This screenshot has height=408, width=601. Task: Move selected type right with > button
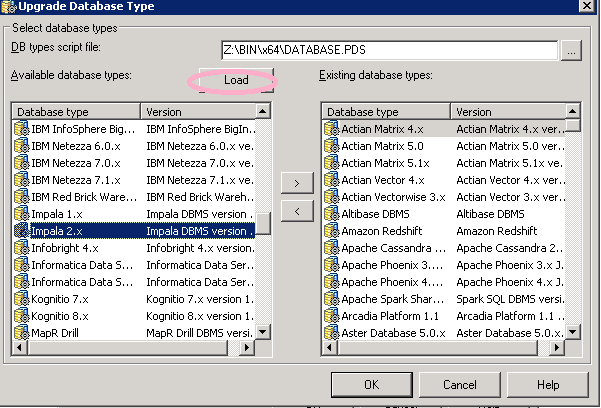click(297, 183)
